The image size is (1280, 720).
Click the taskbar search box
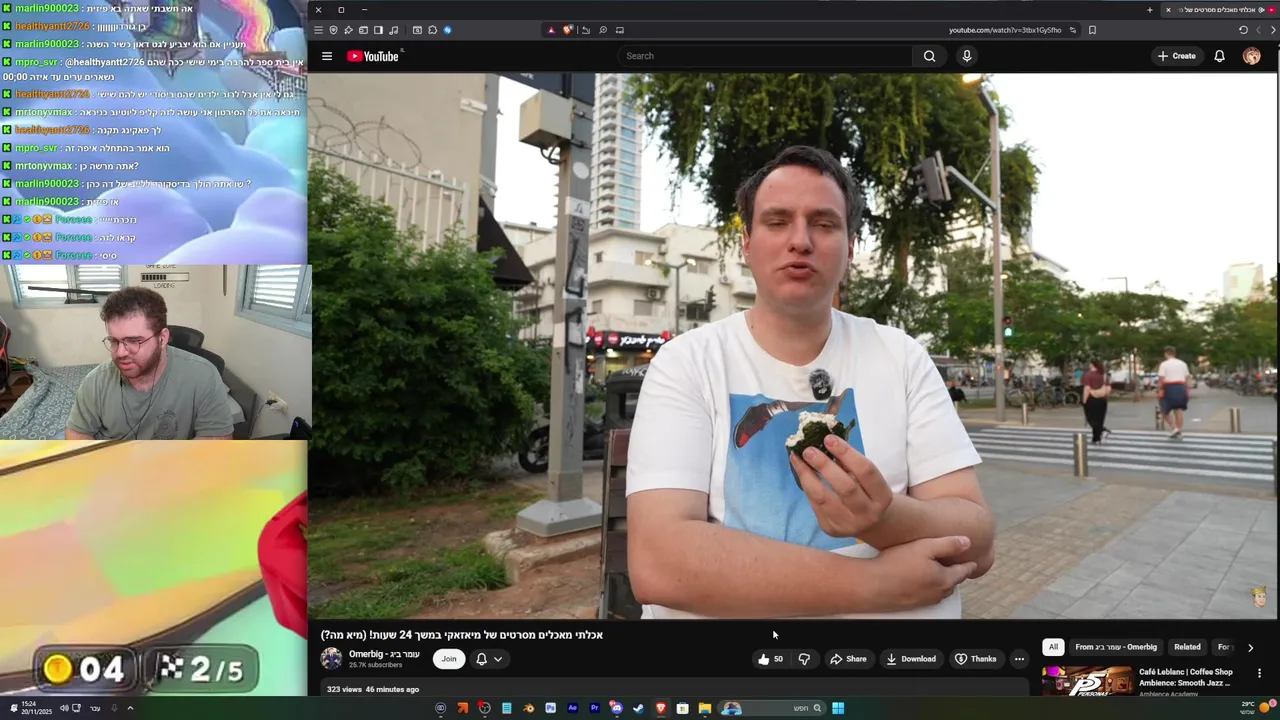tap(774, 708)
